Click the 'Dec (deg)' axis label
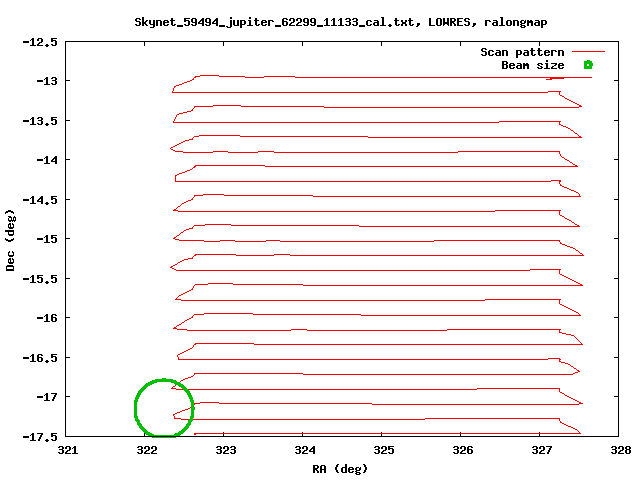Image resolution: width=640 pixels, height=480 pixels. [x=10, y=240]
